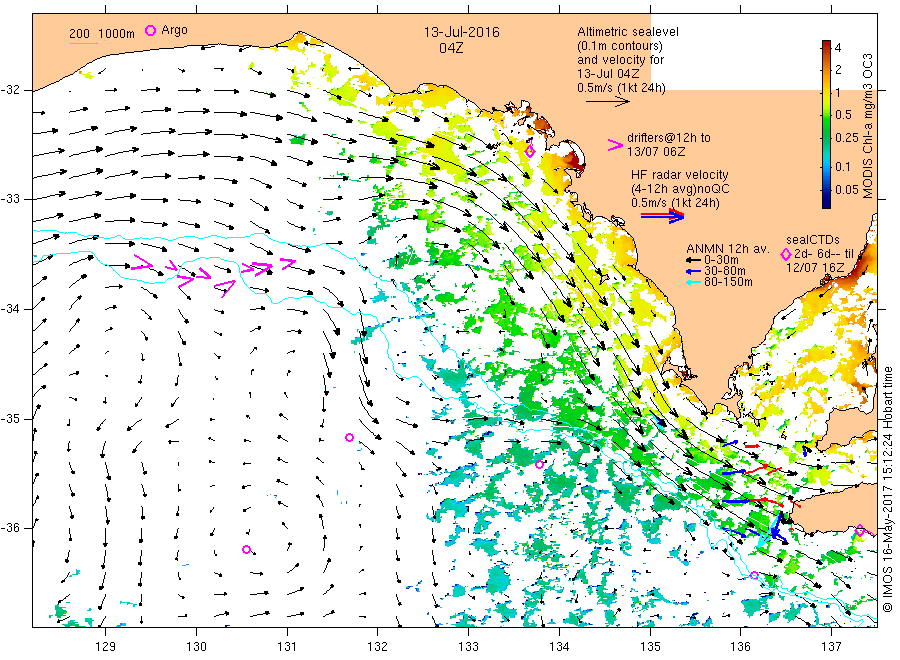Click the colorbar tick label '0.05'
The image size is (900, 660).
[x=847, y=189]
